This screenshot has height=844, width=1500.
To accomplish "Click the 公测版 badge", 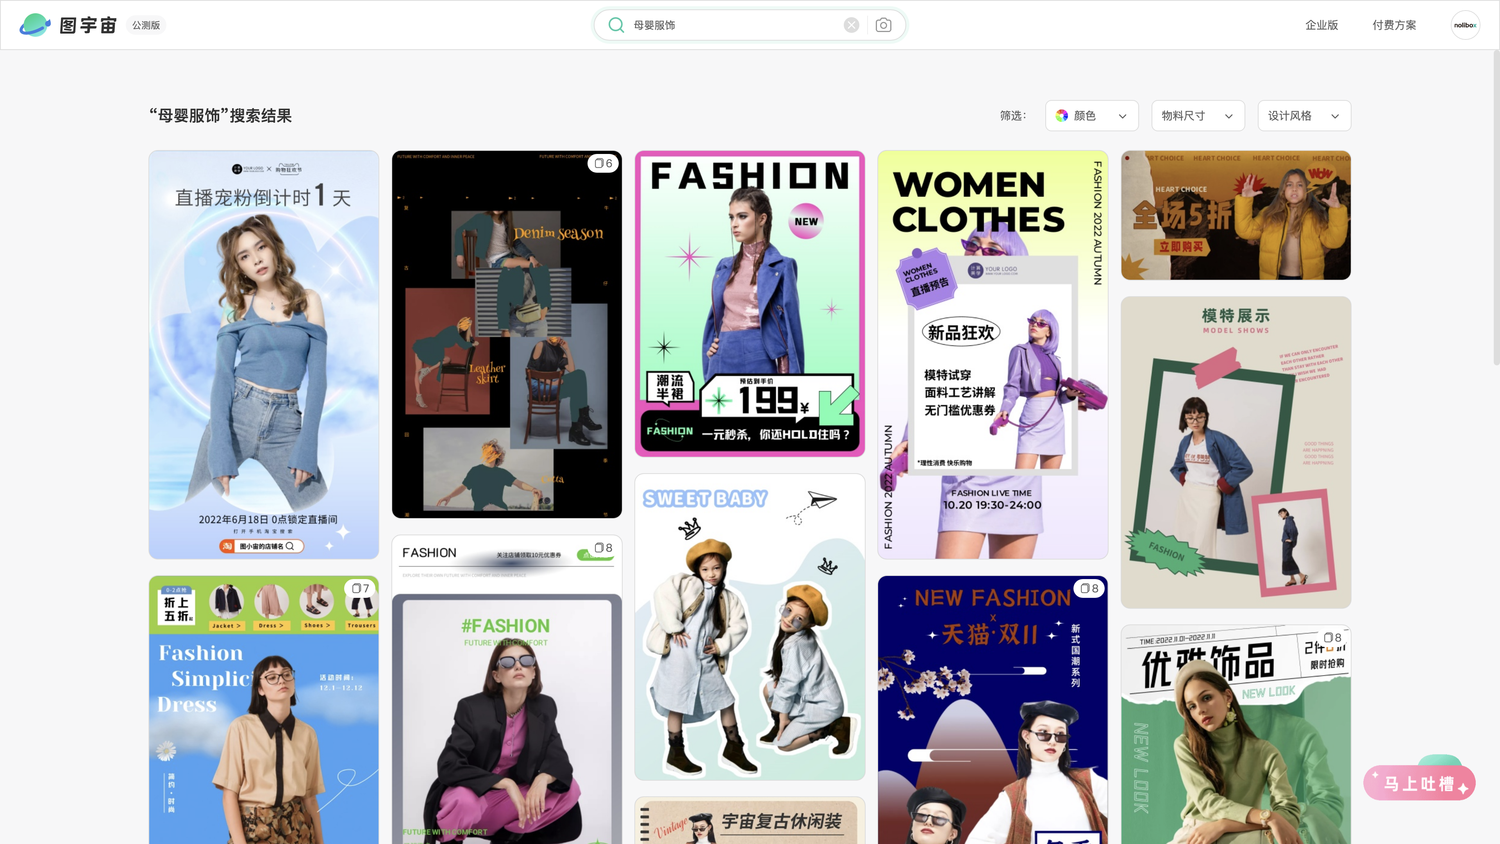I will tap(146, 25).
